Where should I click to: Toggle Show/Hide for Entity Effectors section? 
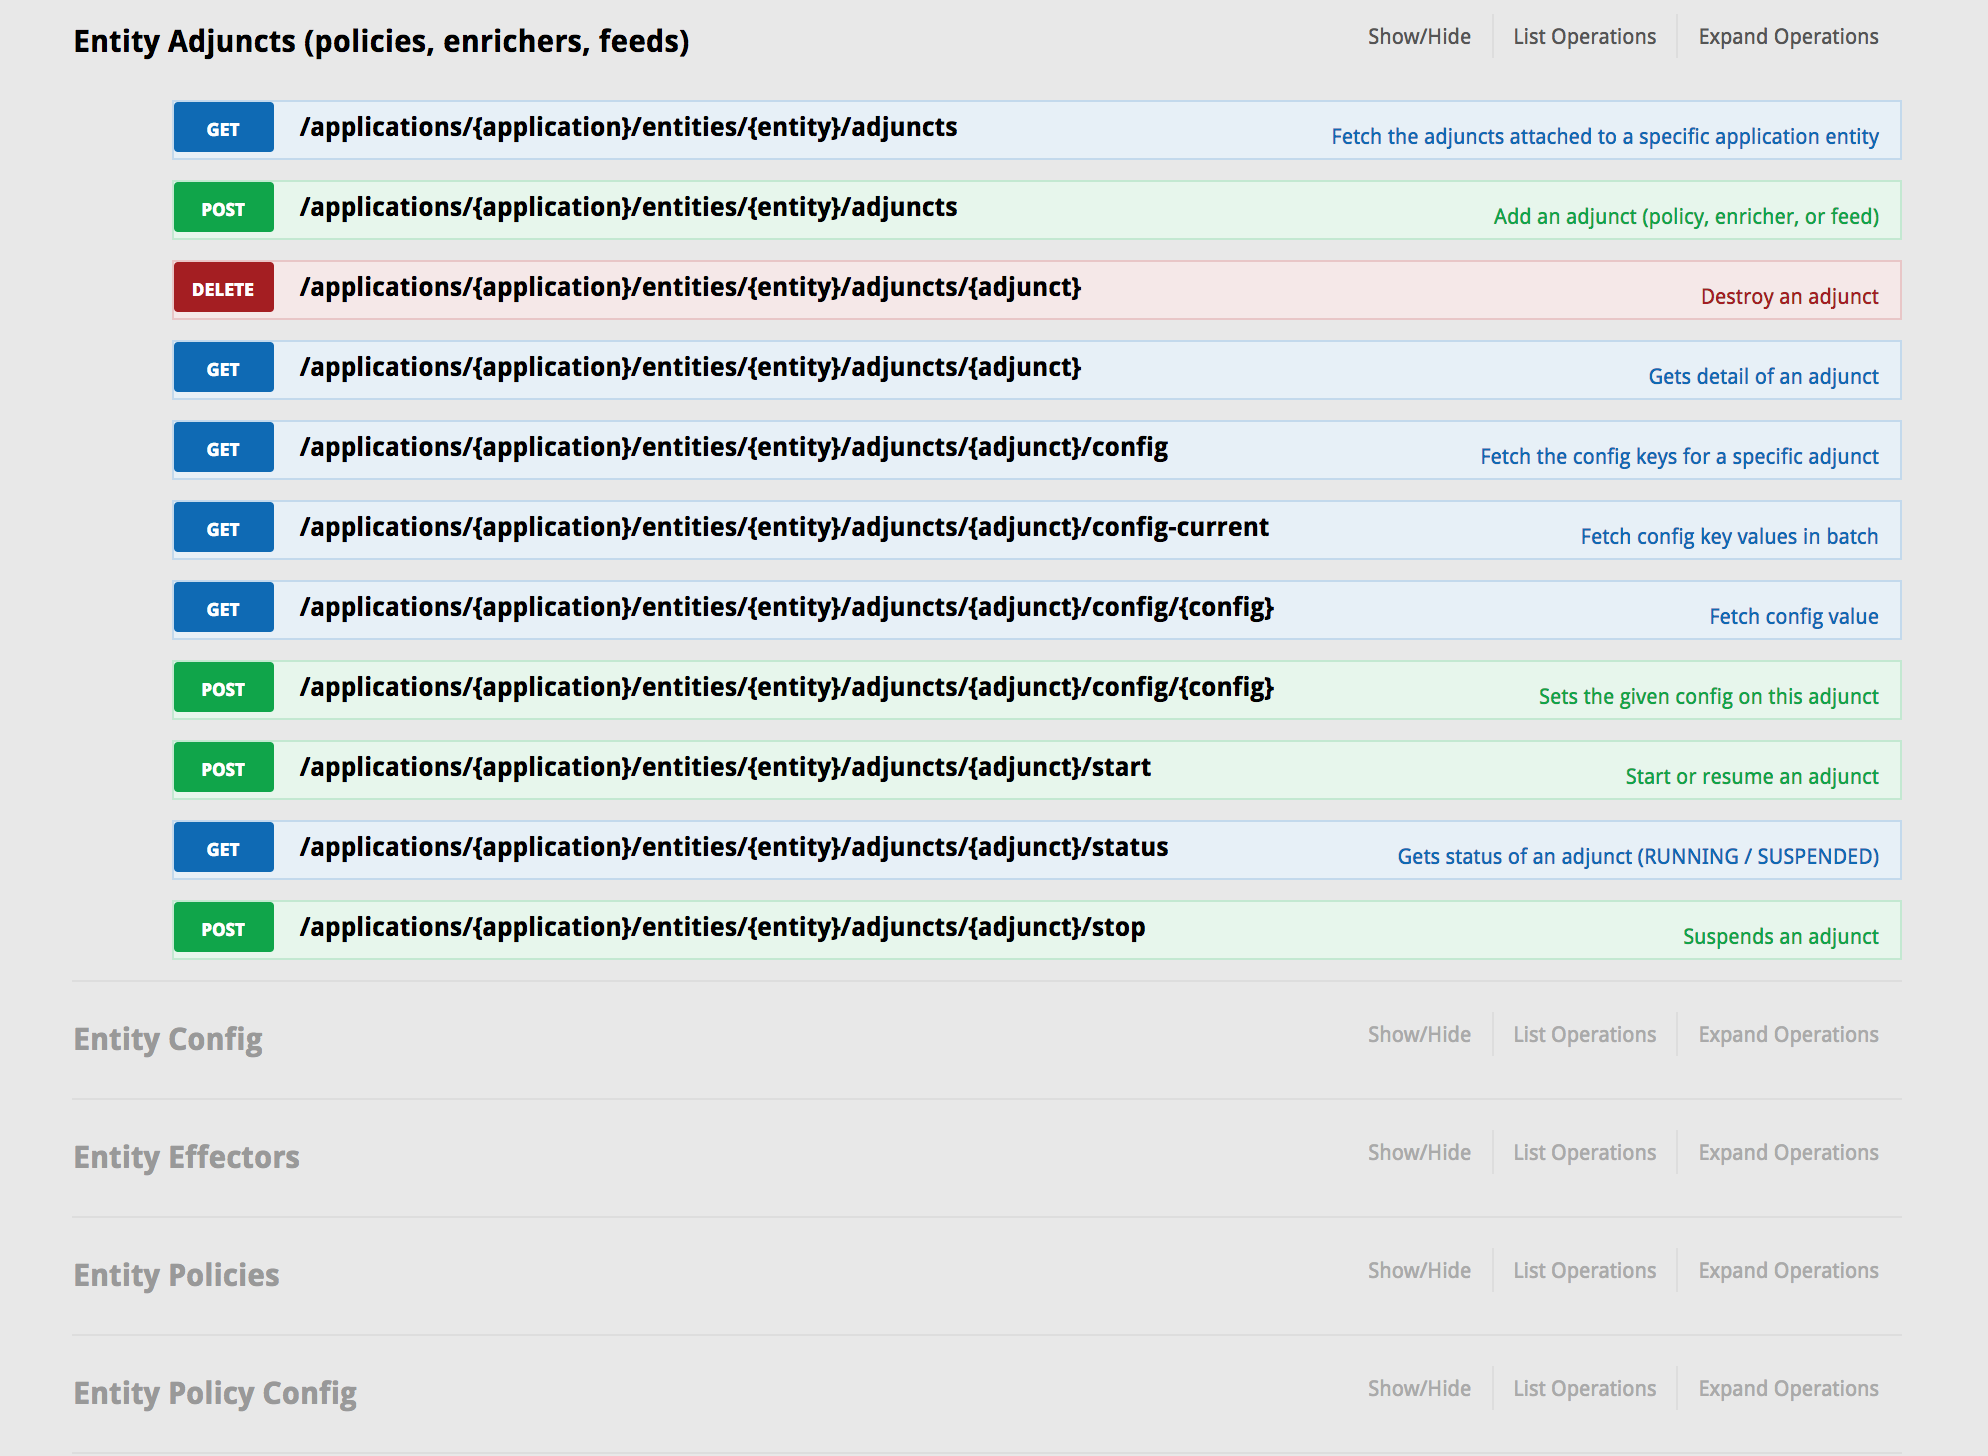pyautogui.click(x=1418, y=1153)
